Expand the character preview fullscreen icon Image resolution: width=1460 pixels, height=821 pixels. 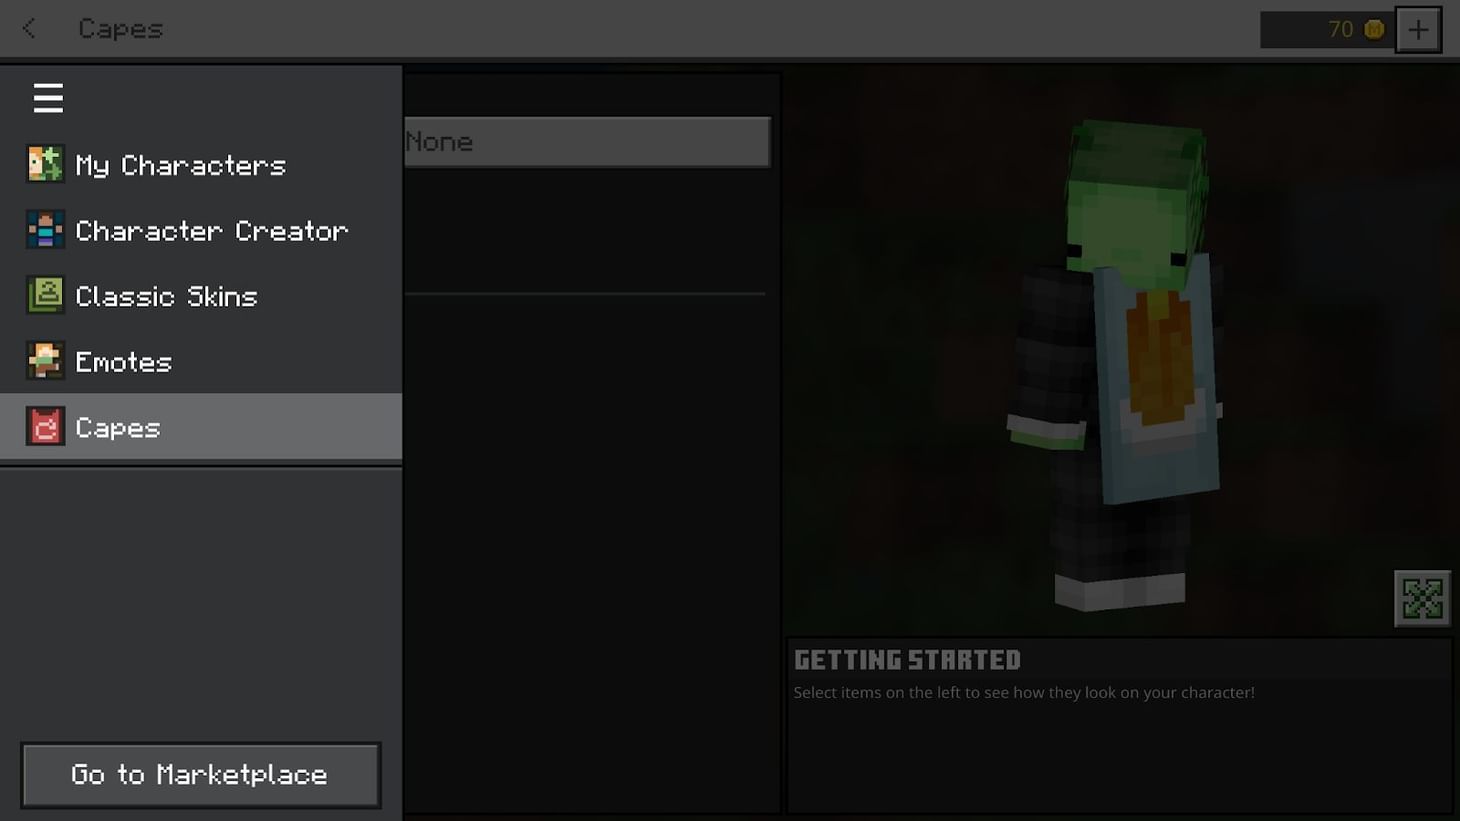1422,597
